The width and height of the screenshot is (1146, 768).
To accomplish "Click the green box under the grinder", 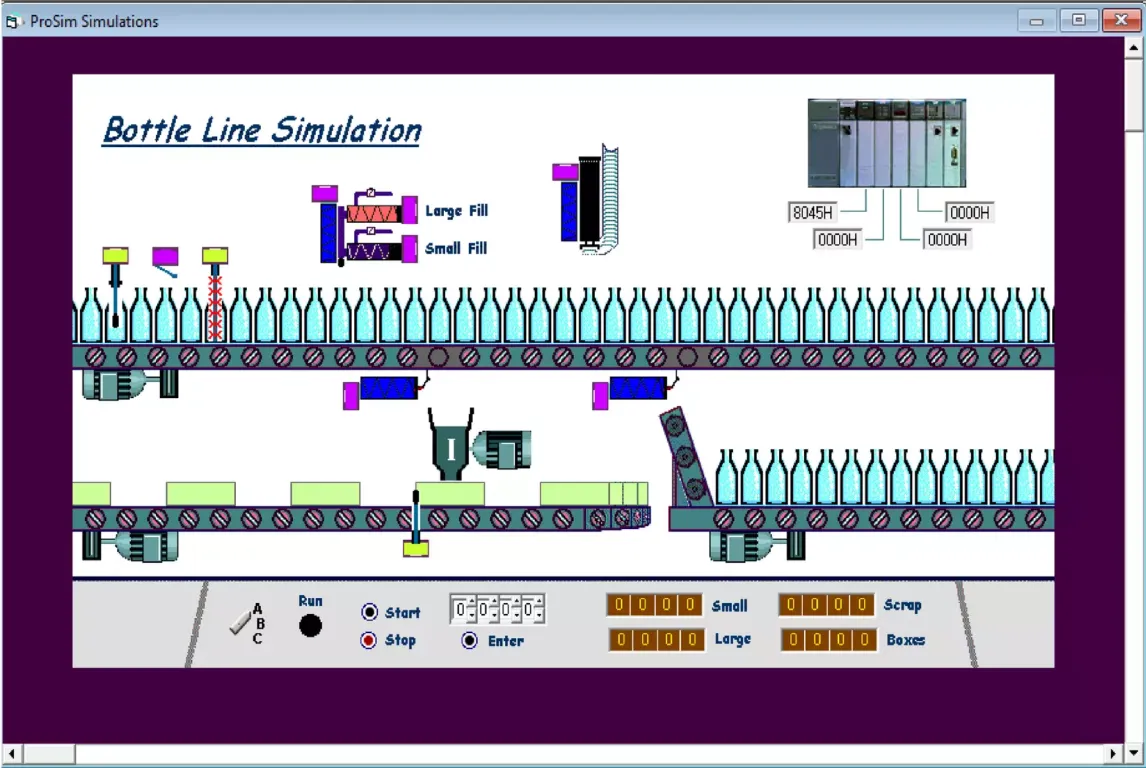I will tap(450, 493).
